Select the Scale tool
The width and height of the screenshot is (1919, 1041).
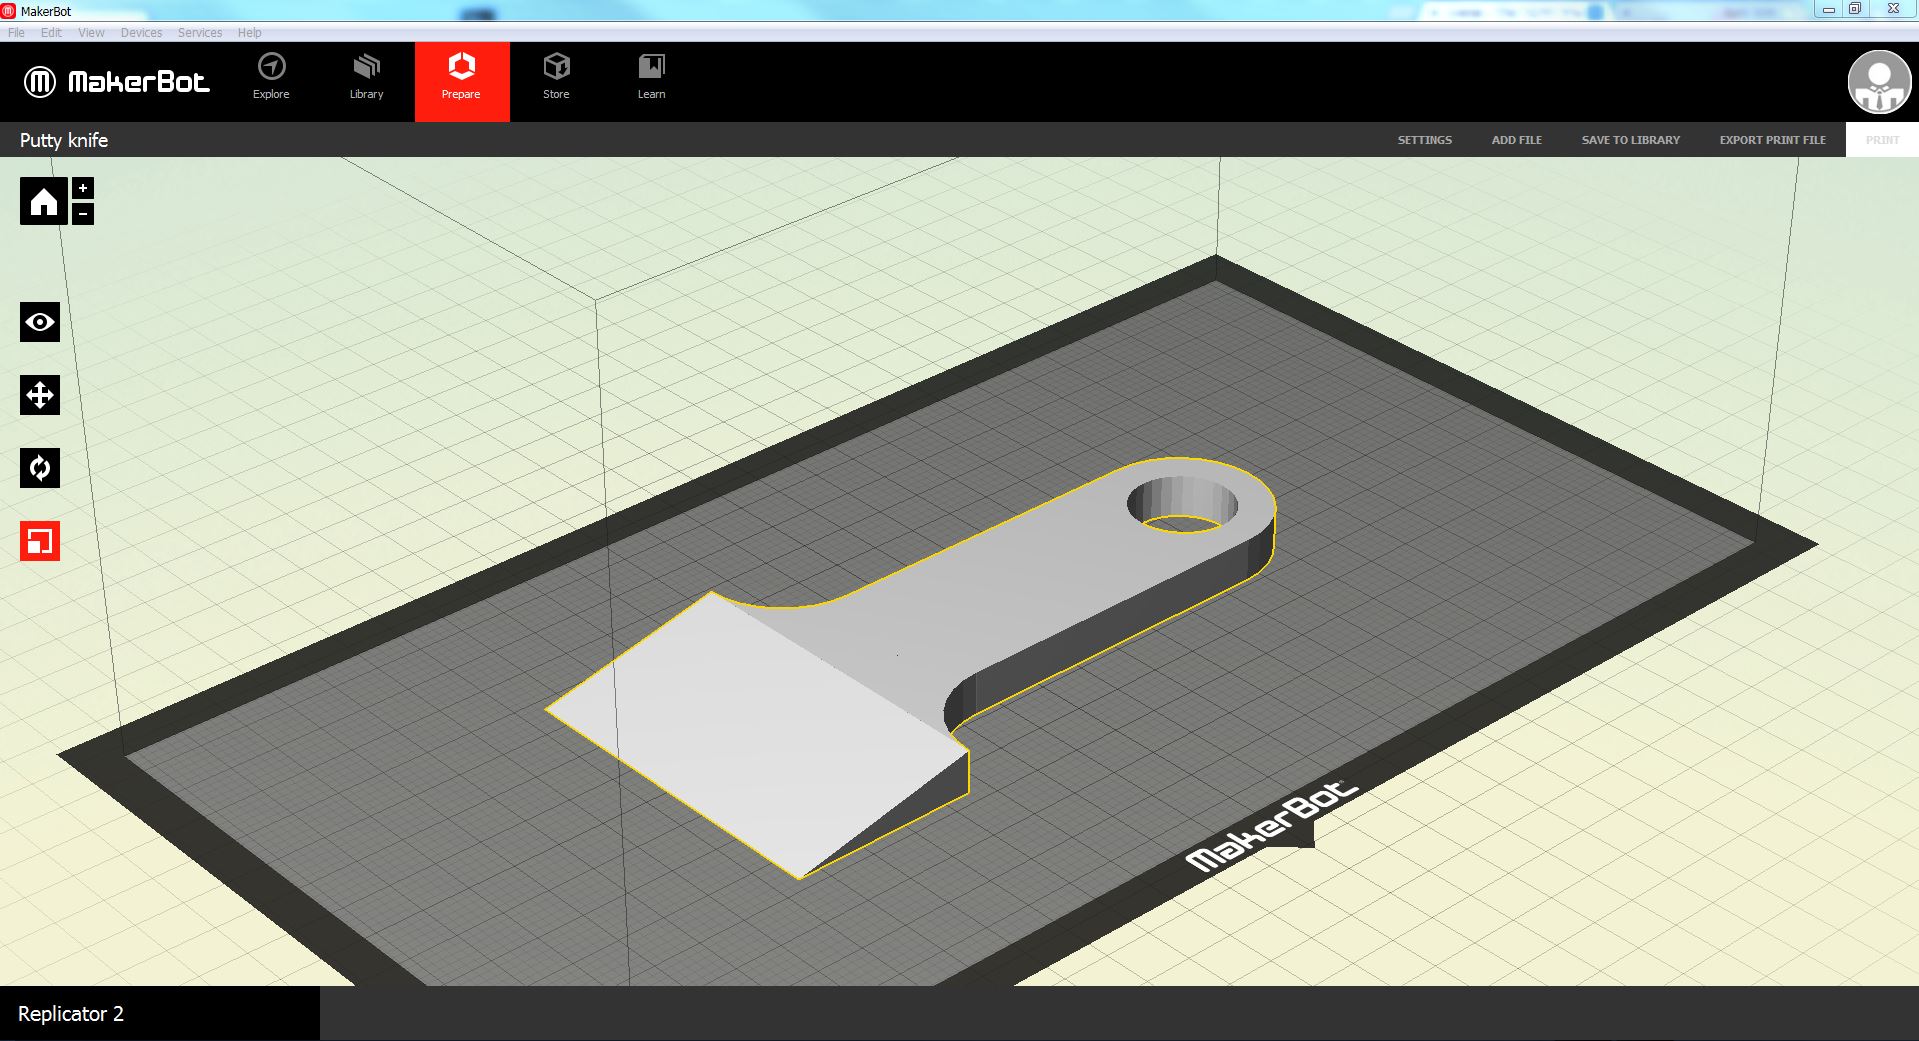(x=40, y=541)
